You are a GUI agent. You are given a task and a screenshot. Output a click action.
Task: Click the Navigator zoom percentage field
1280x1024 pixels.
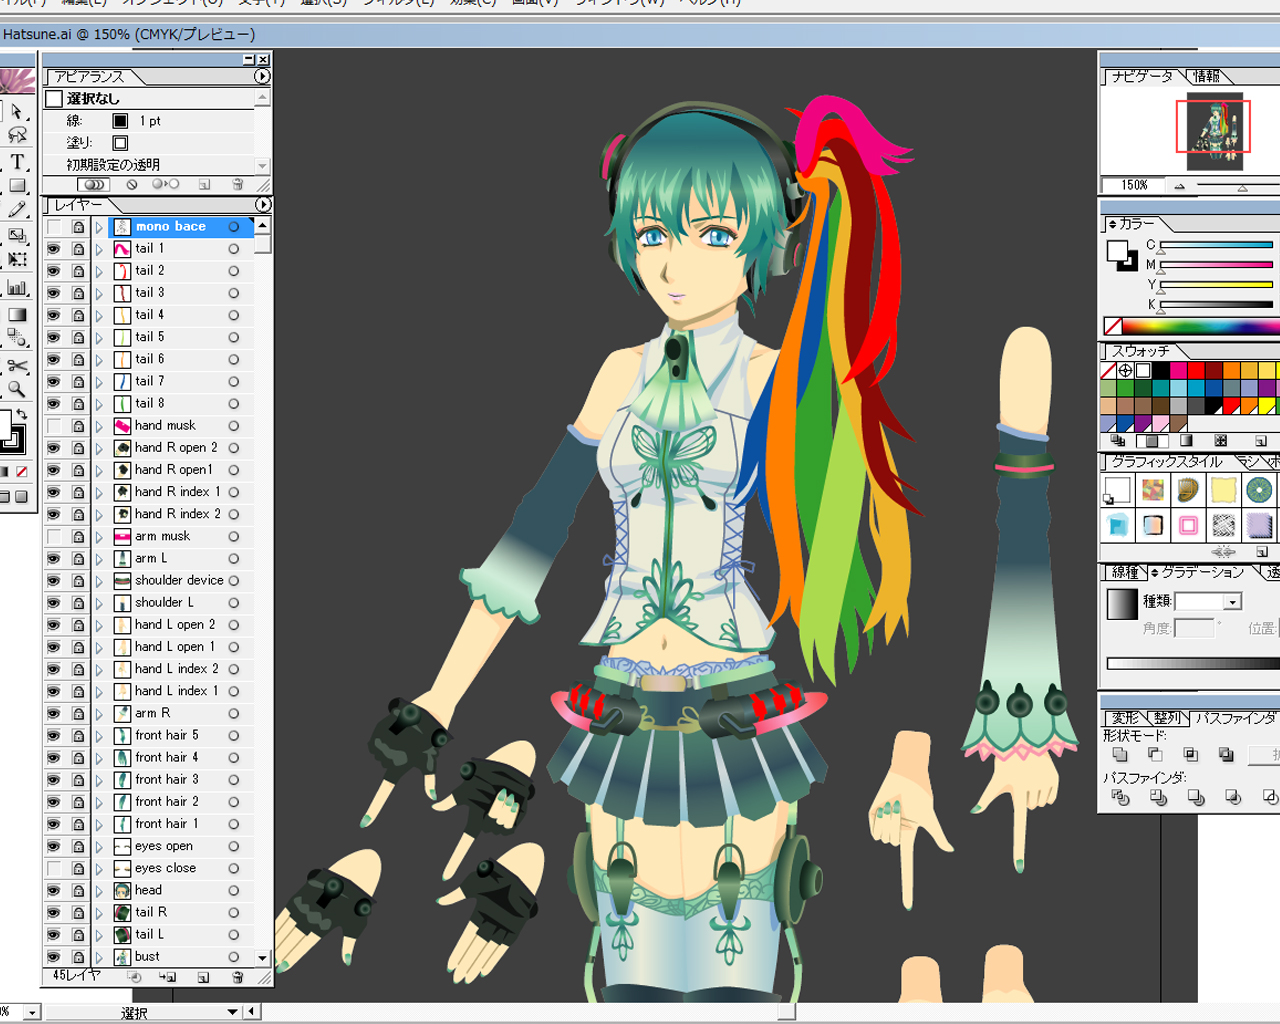click(x=1135, y=186)
